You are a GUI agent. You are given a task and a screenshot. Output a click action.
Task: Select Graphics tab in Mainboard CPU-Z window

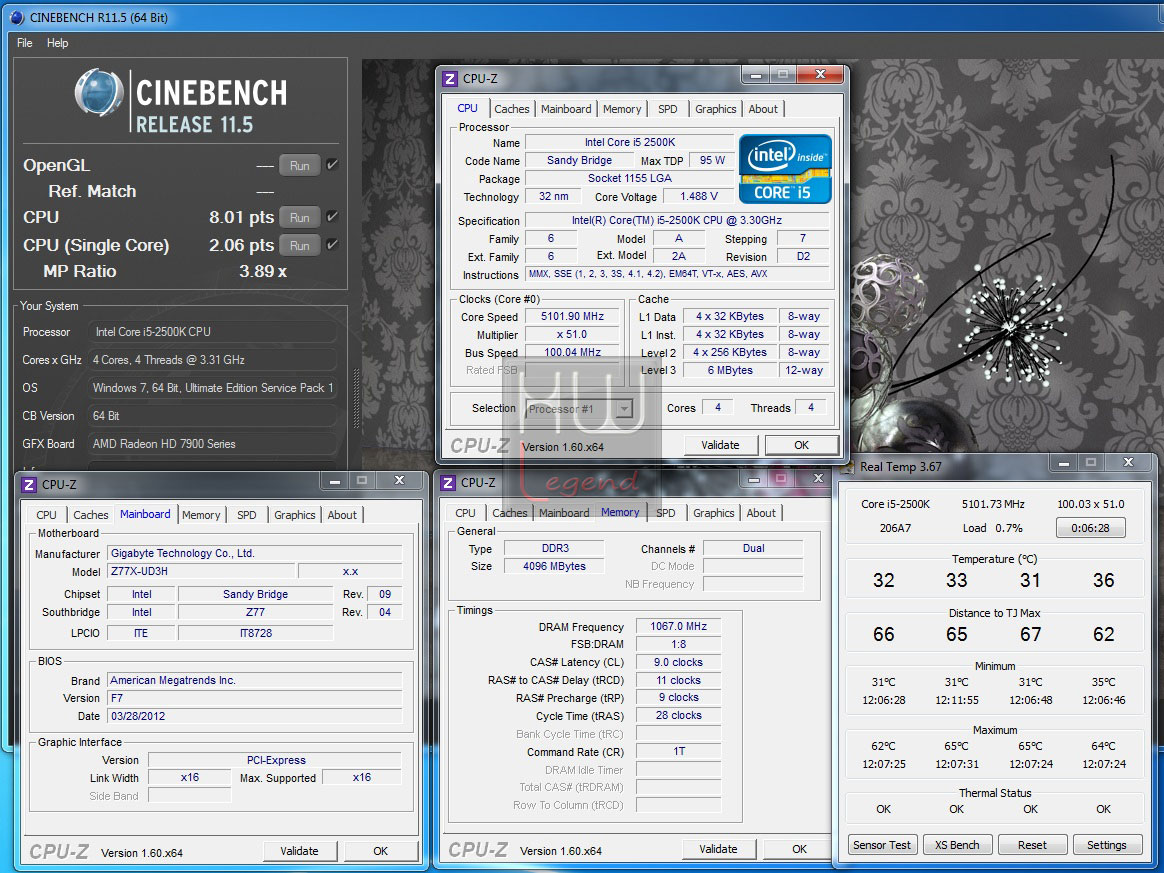point(295,515)
